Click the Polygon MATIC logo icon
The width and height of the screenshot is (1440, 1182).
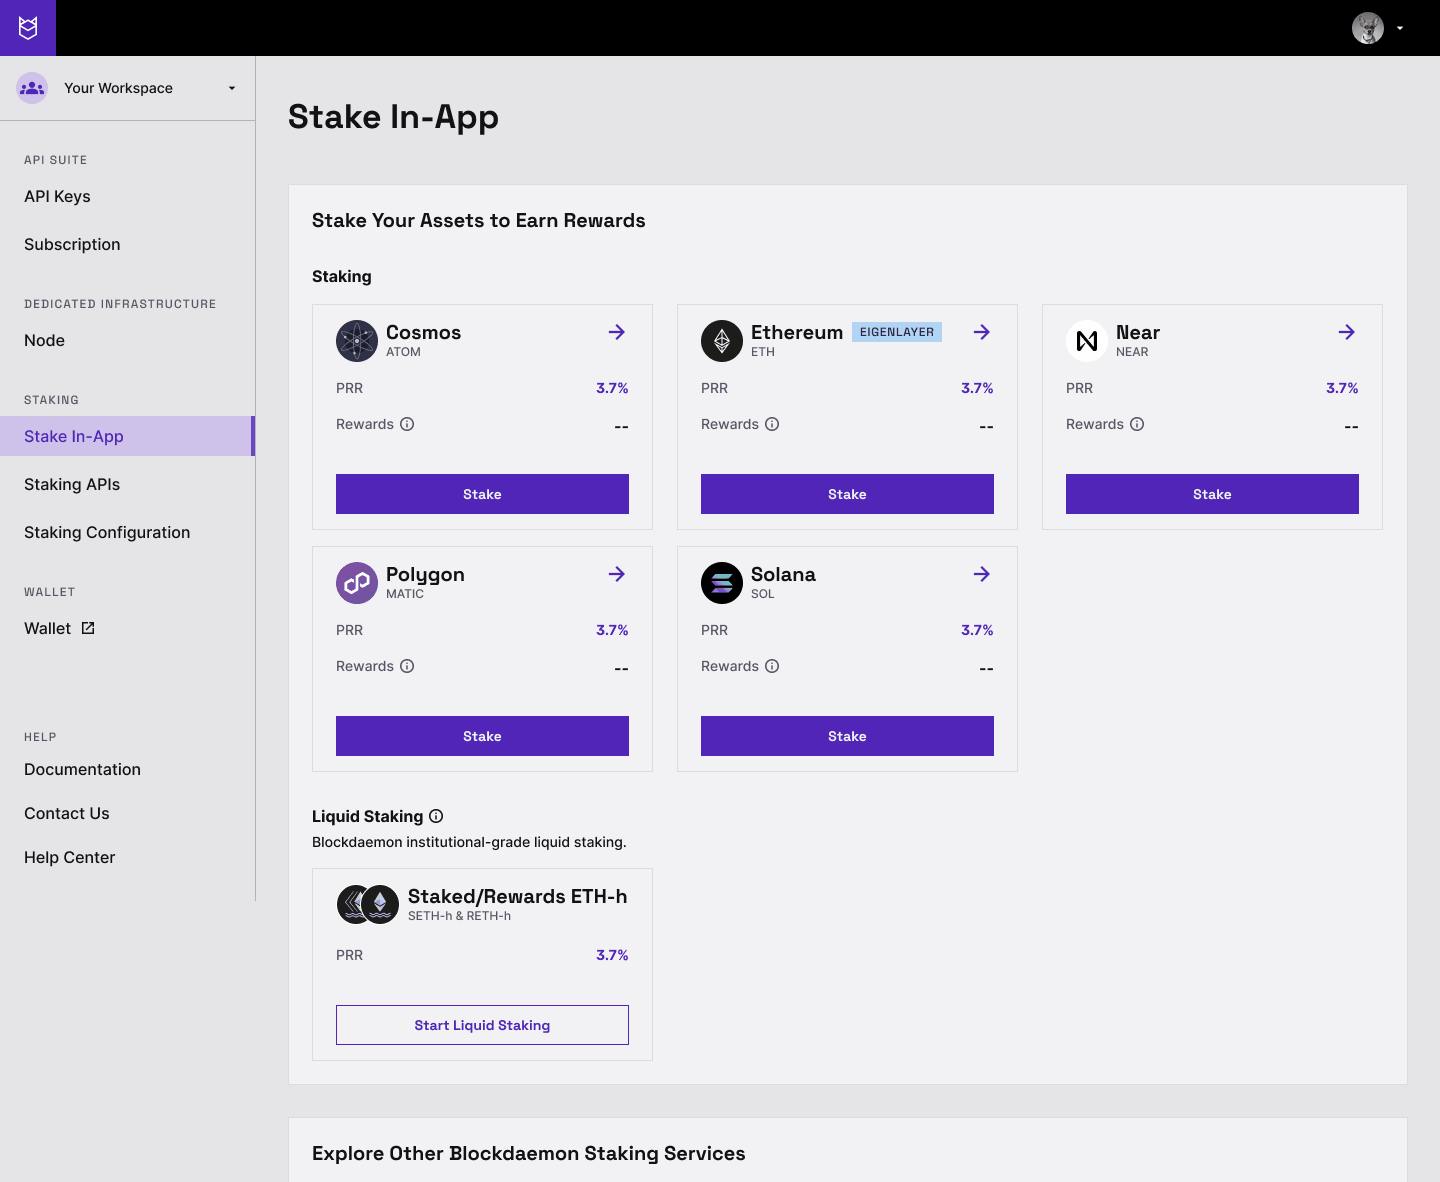click(x=357, y=583)
